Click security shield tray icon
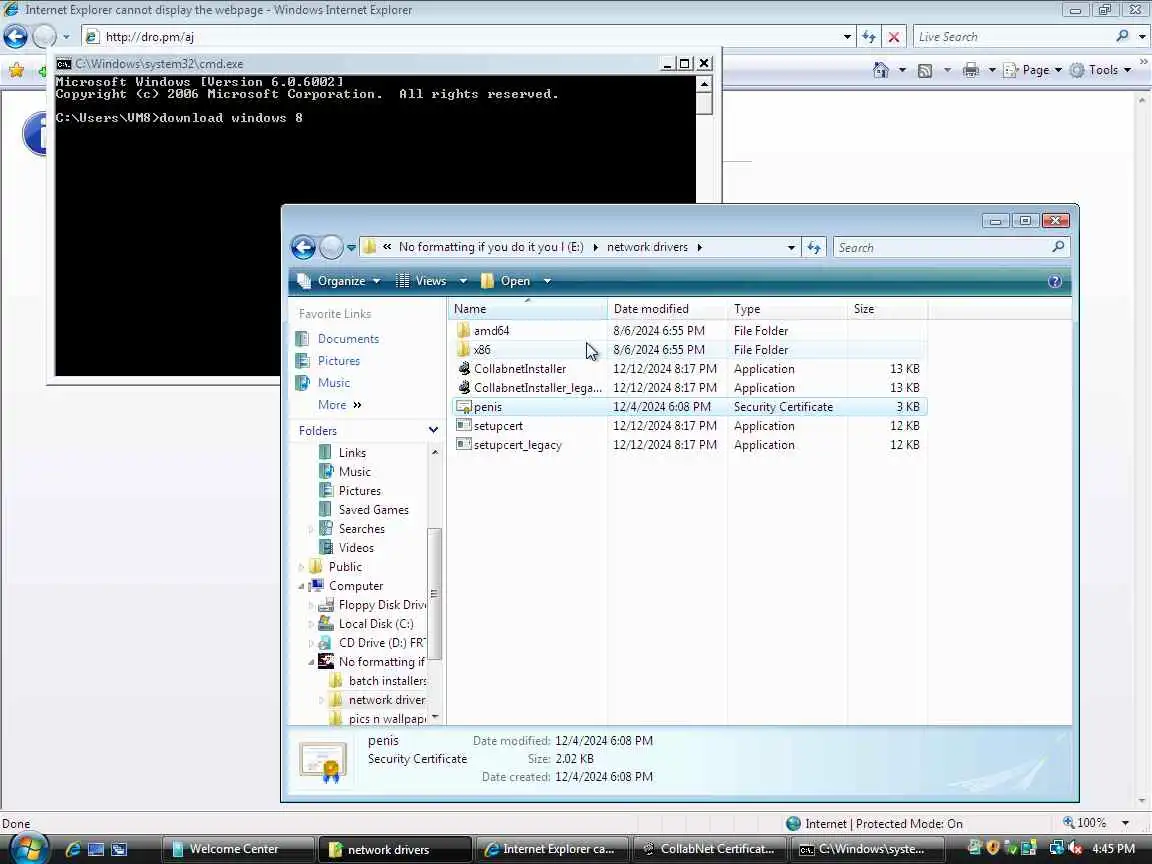The width and height of the screenshot is (1152, 864). point(993,848)
